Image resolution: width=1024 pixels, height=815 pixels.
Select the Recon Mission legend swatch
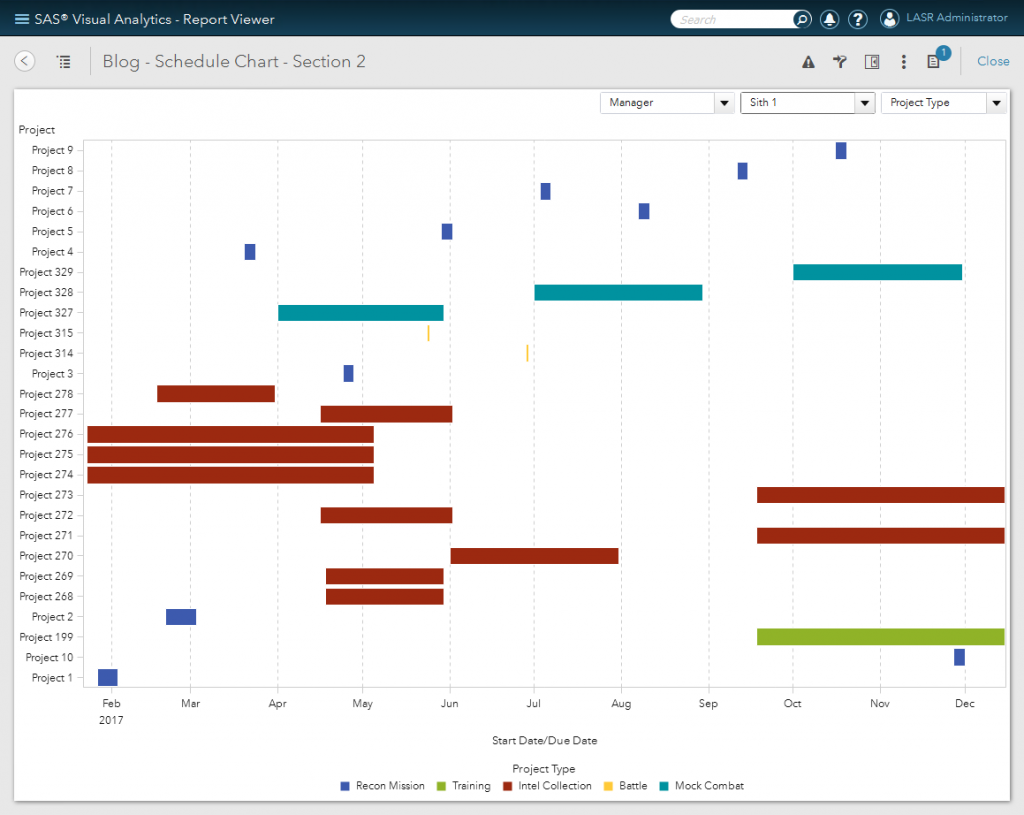point(344,785)
